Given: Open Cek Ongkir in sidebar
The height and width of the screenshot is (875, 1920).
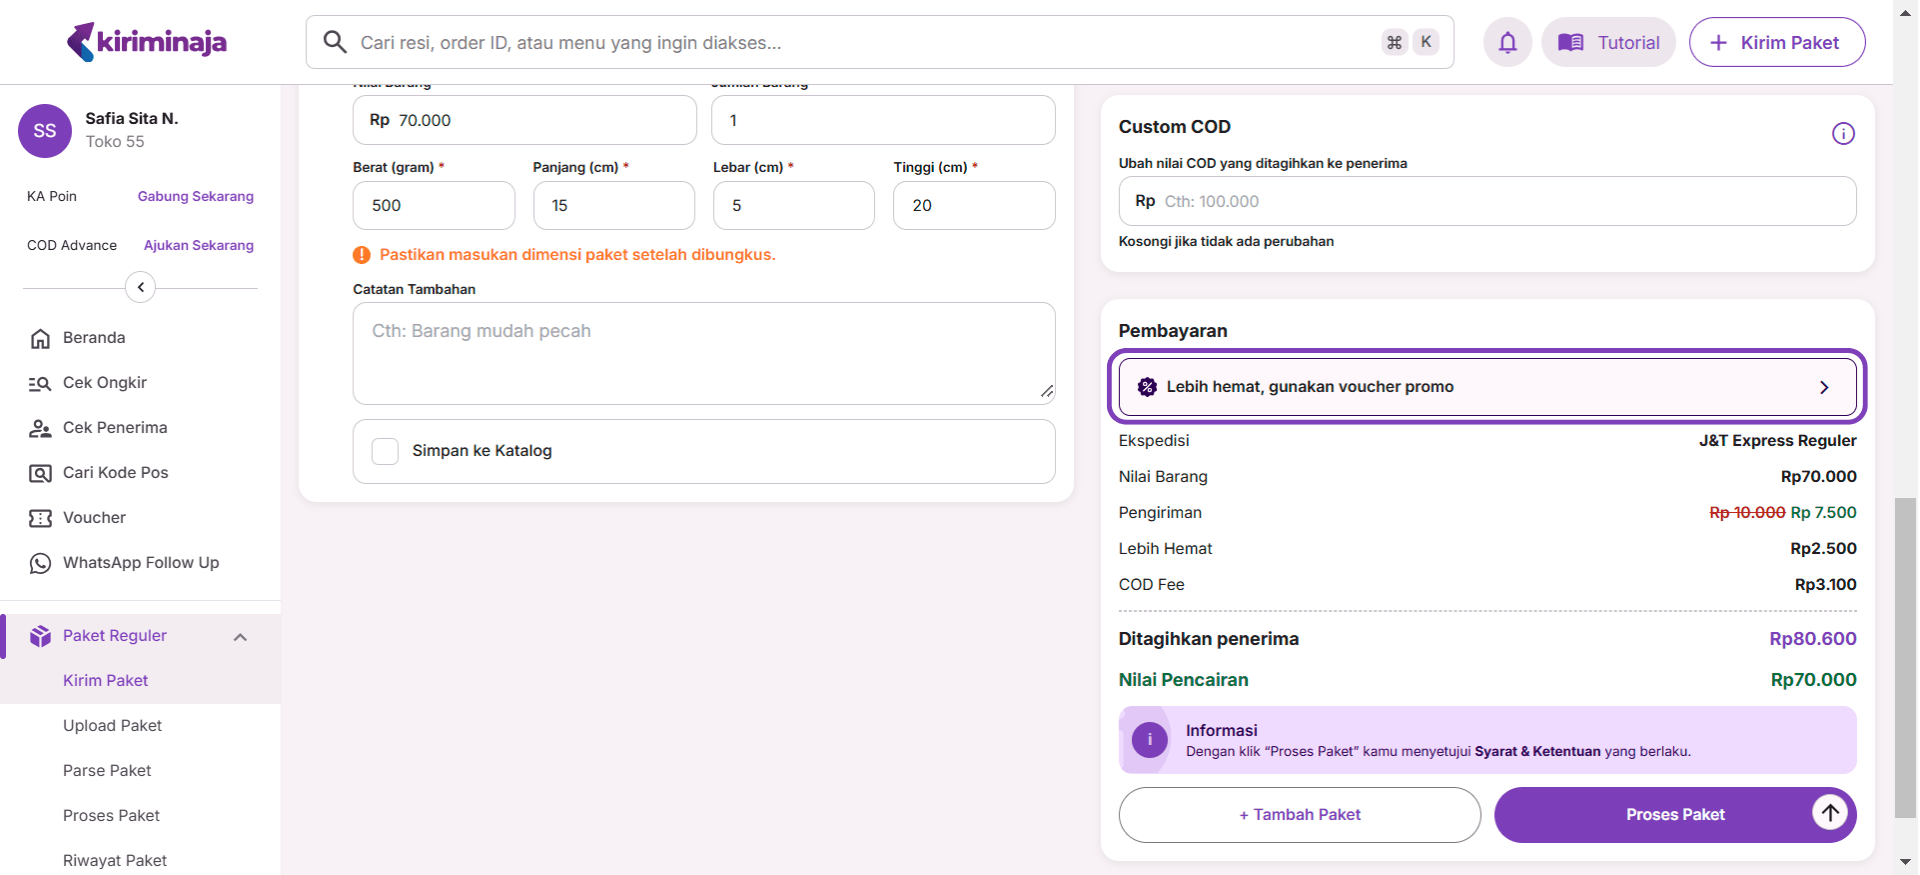Looking at the screenshot, I should 104,383.
